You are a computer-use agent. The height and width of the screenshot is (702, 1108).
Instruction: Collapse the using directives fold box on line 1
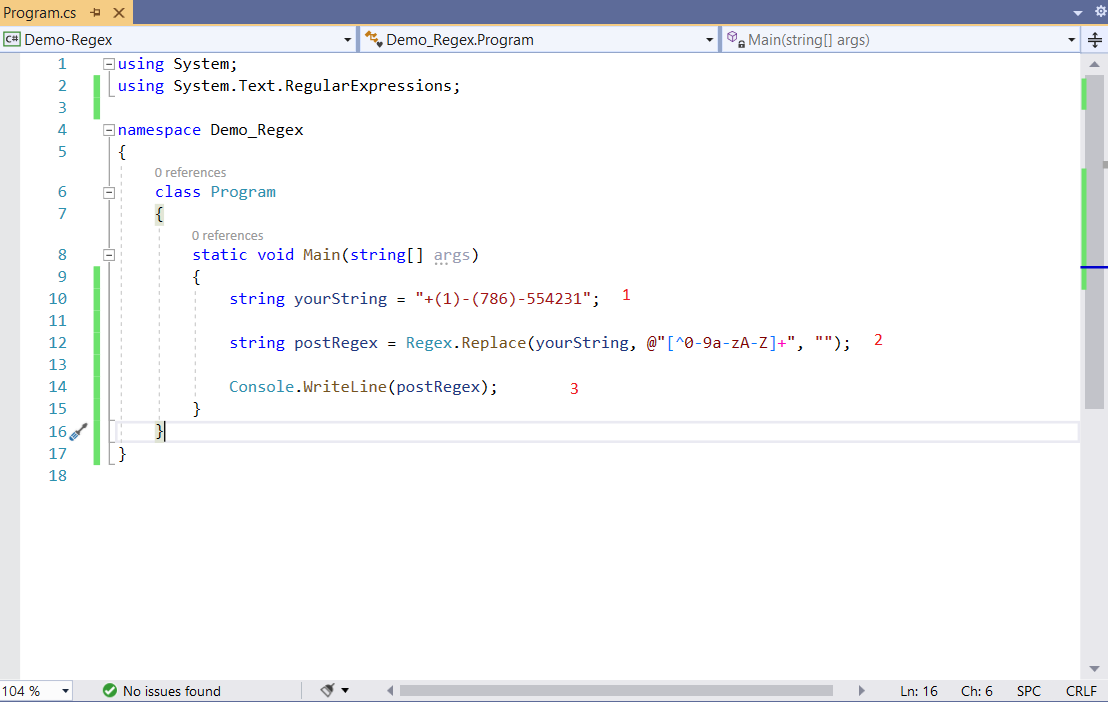(x=108, y=63)
